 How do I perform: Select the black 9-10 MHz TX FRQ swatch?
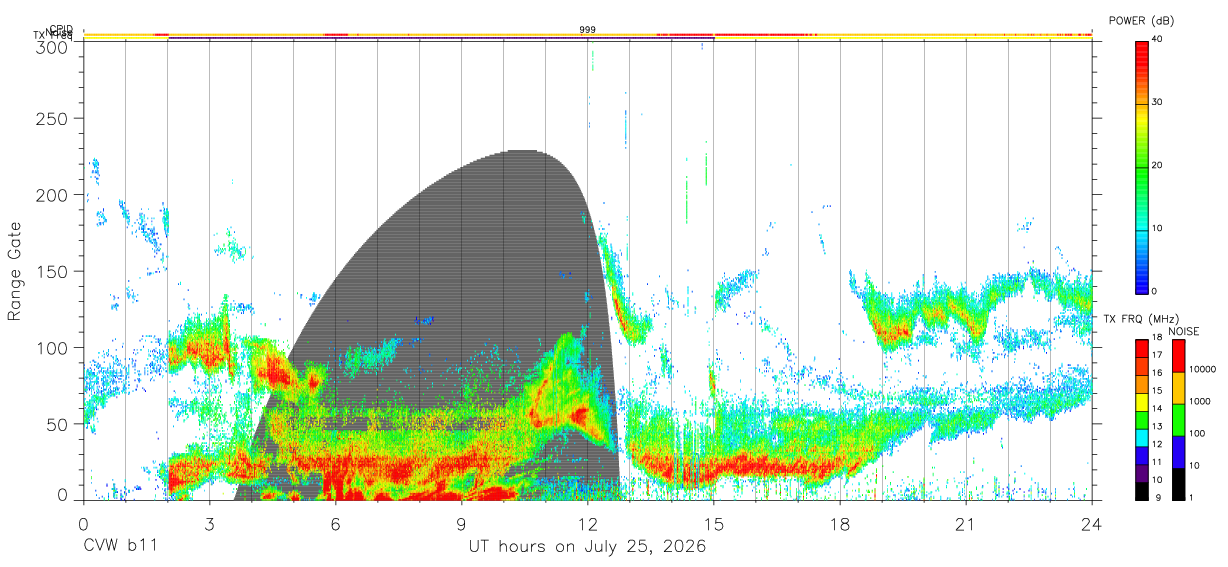coord(1143,489)
